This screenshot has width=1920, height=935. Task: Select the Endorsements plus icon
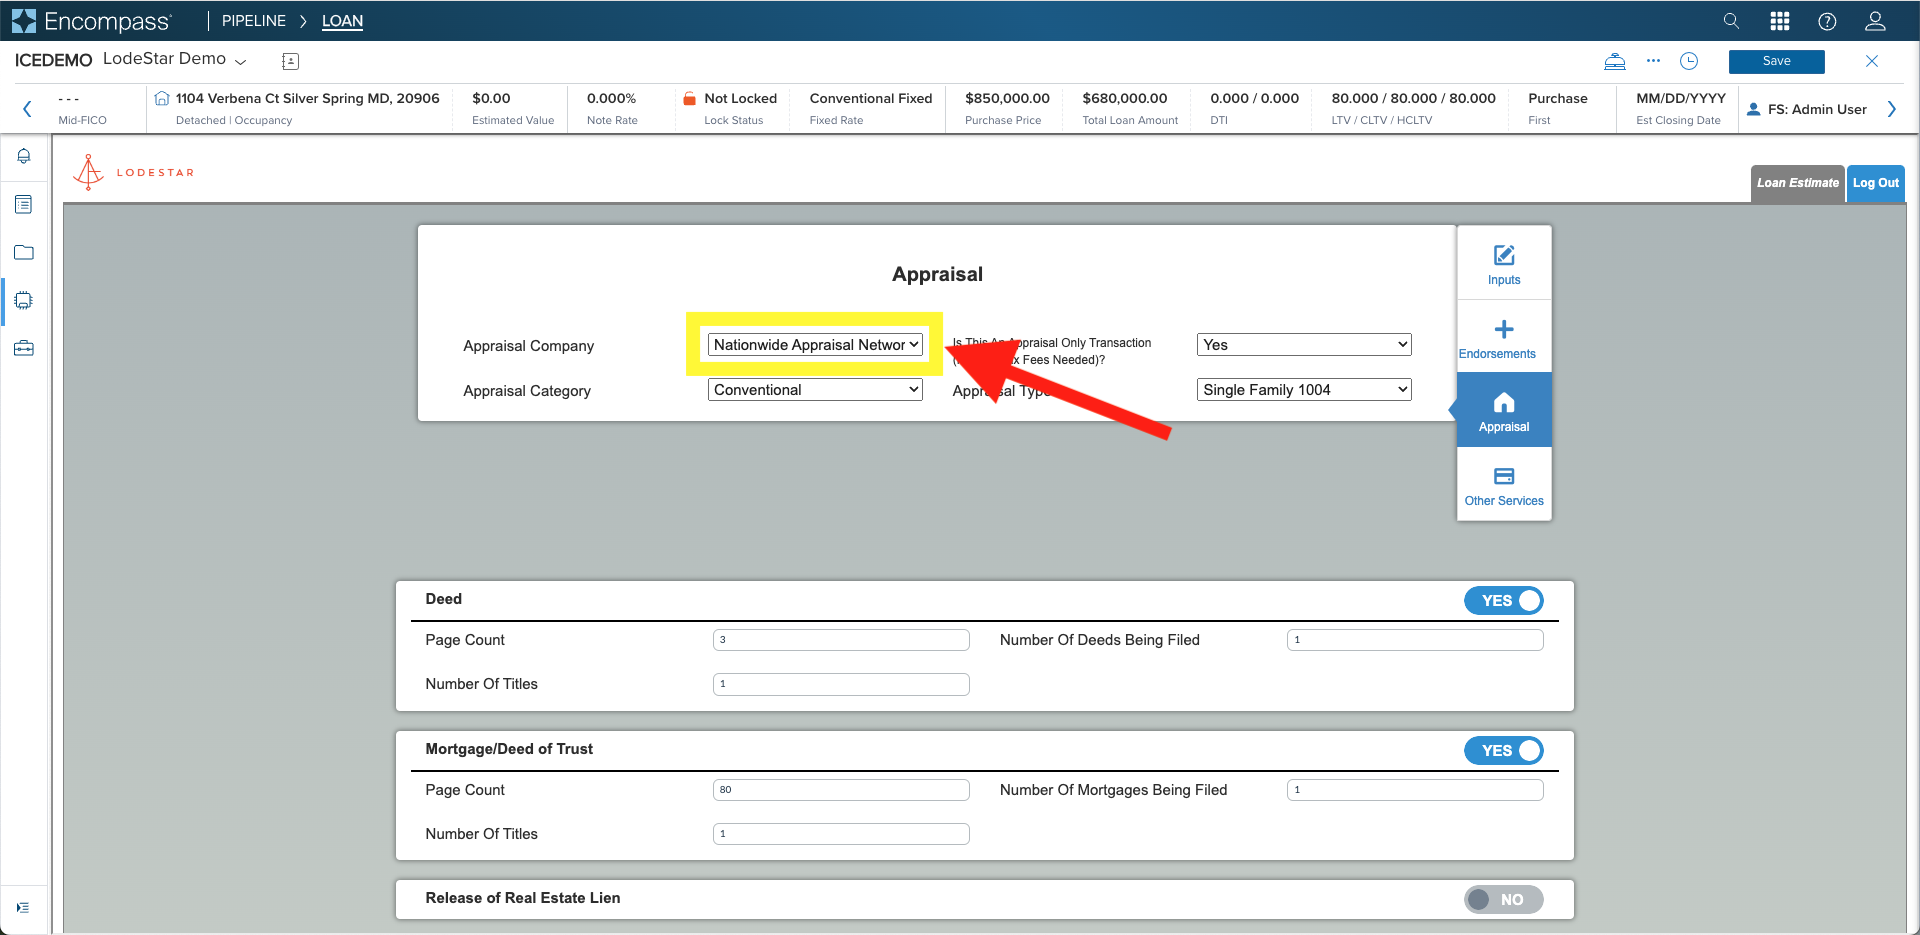(x=1504, y=329)
